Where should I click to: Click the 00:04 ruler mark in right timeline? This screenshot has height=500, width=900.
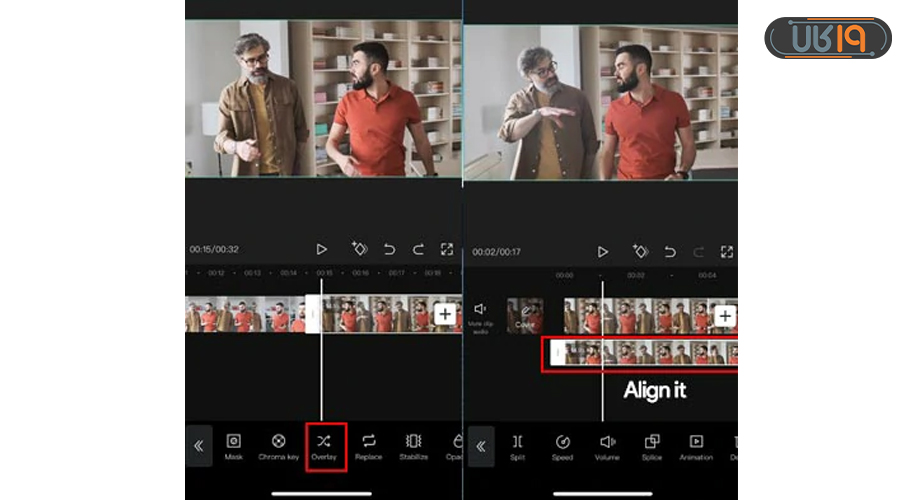click(707, 276)
